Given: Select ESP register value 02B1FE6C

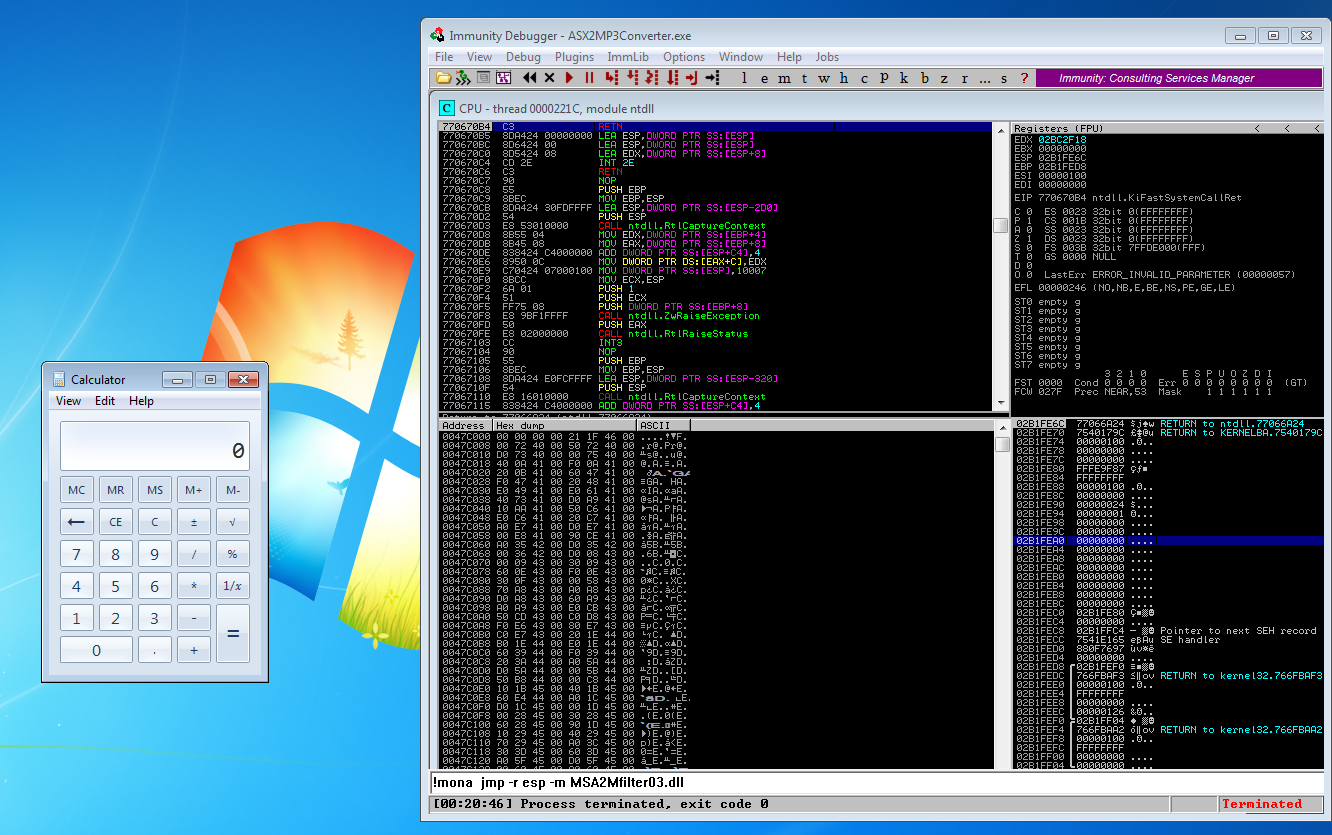Looking at the screenshot, I should coord(1060,158).
